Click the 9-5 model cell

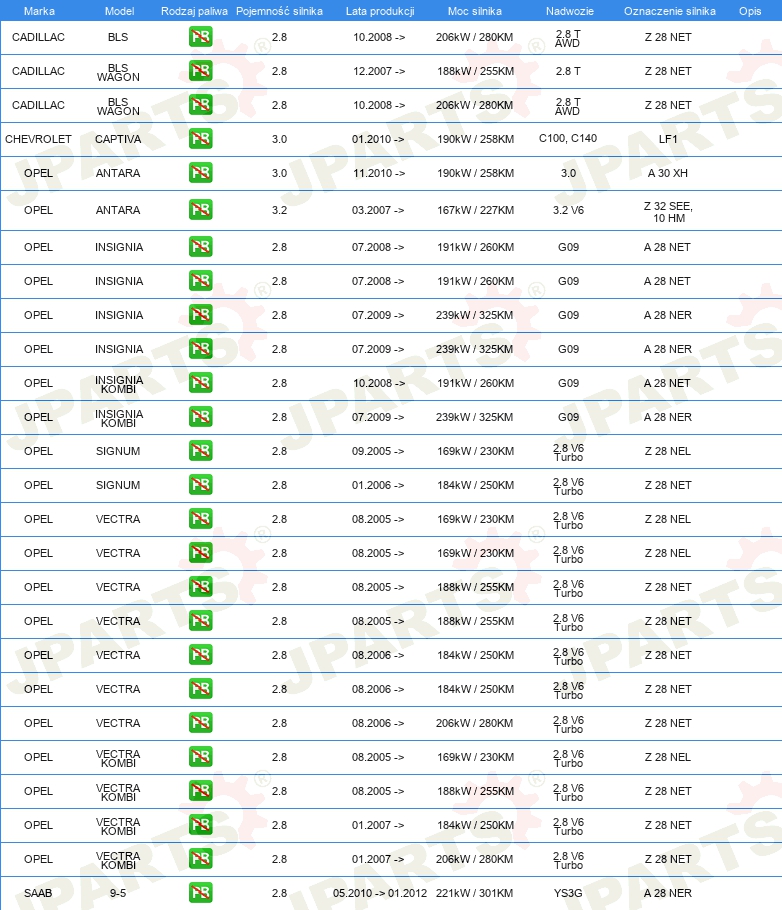pos(118,893)
